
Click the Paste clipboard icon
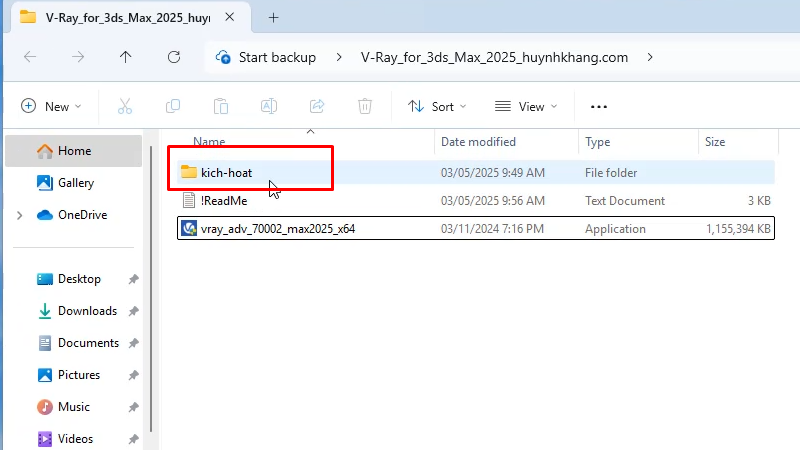(x=221, y=106)
